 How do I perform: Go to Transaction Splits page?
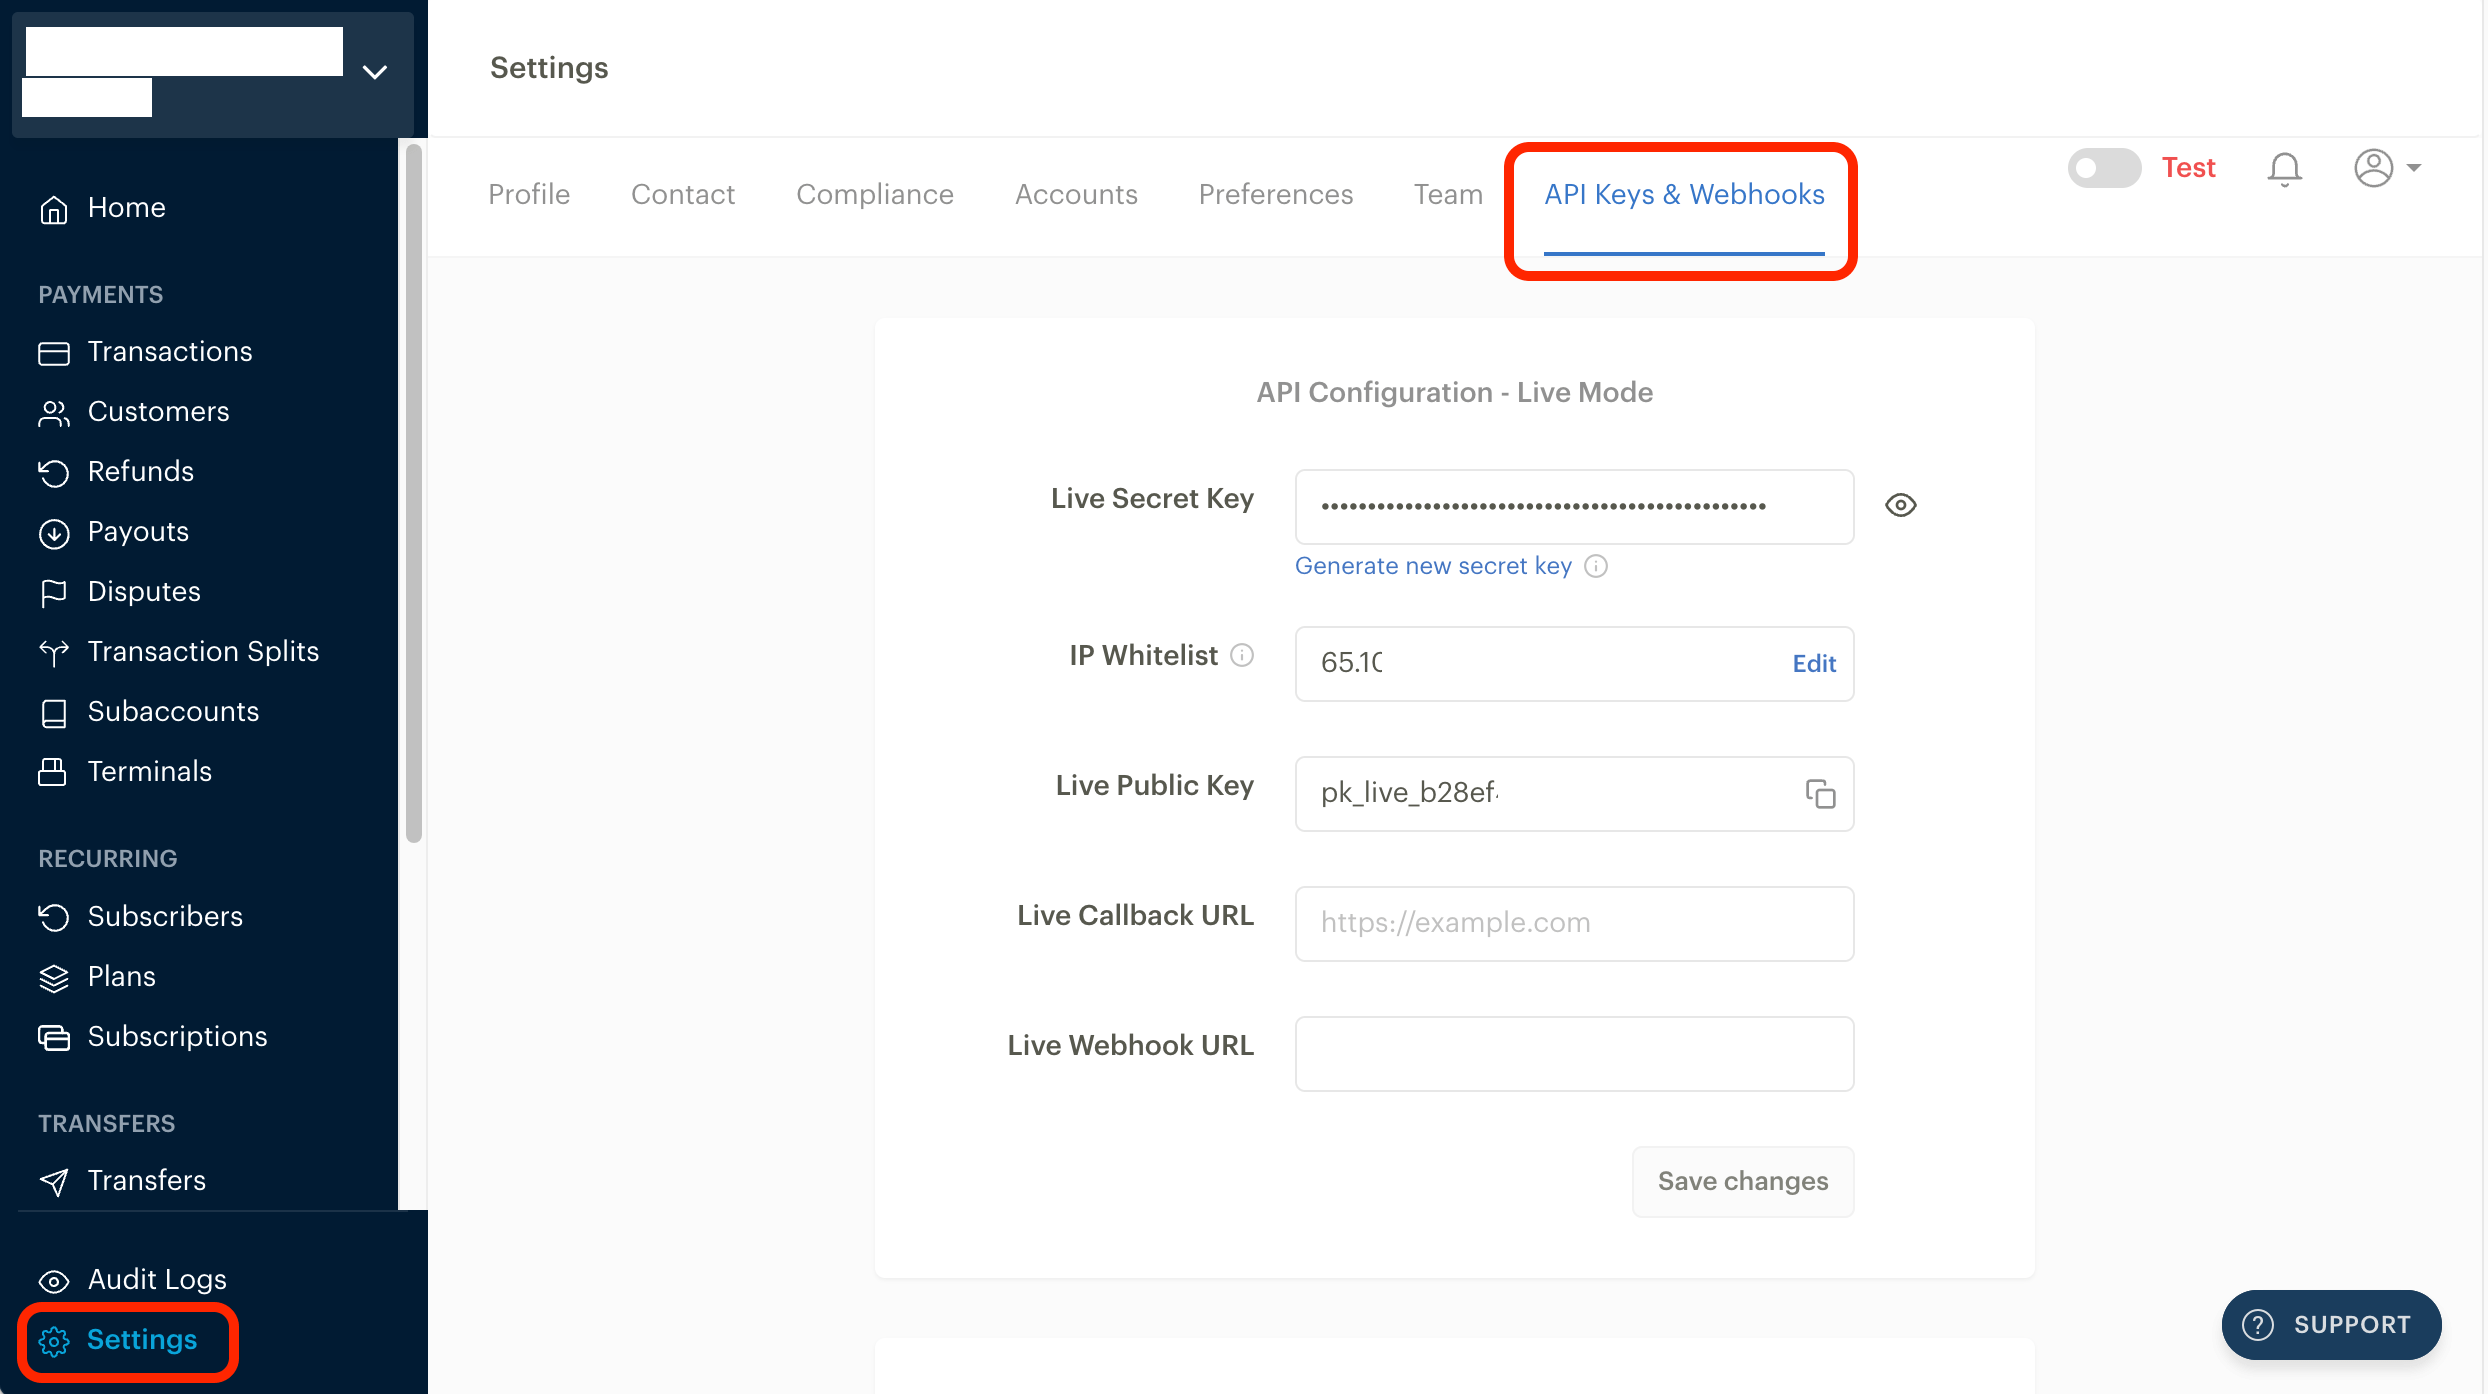pyautogui.click(x=202, y=652)
